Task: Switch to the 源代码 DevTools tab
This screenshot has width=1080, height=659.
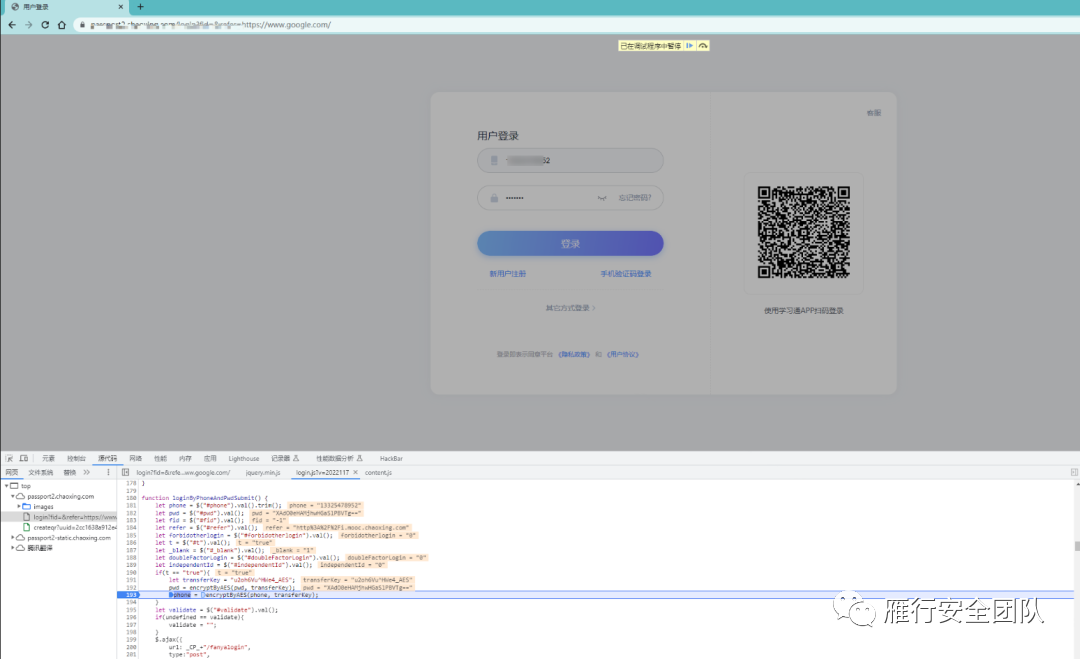Action: tap(107, 458)
